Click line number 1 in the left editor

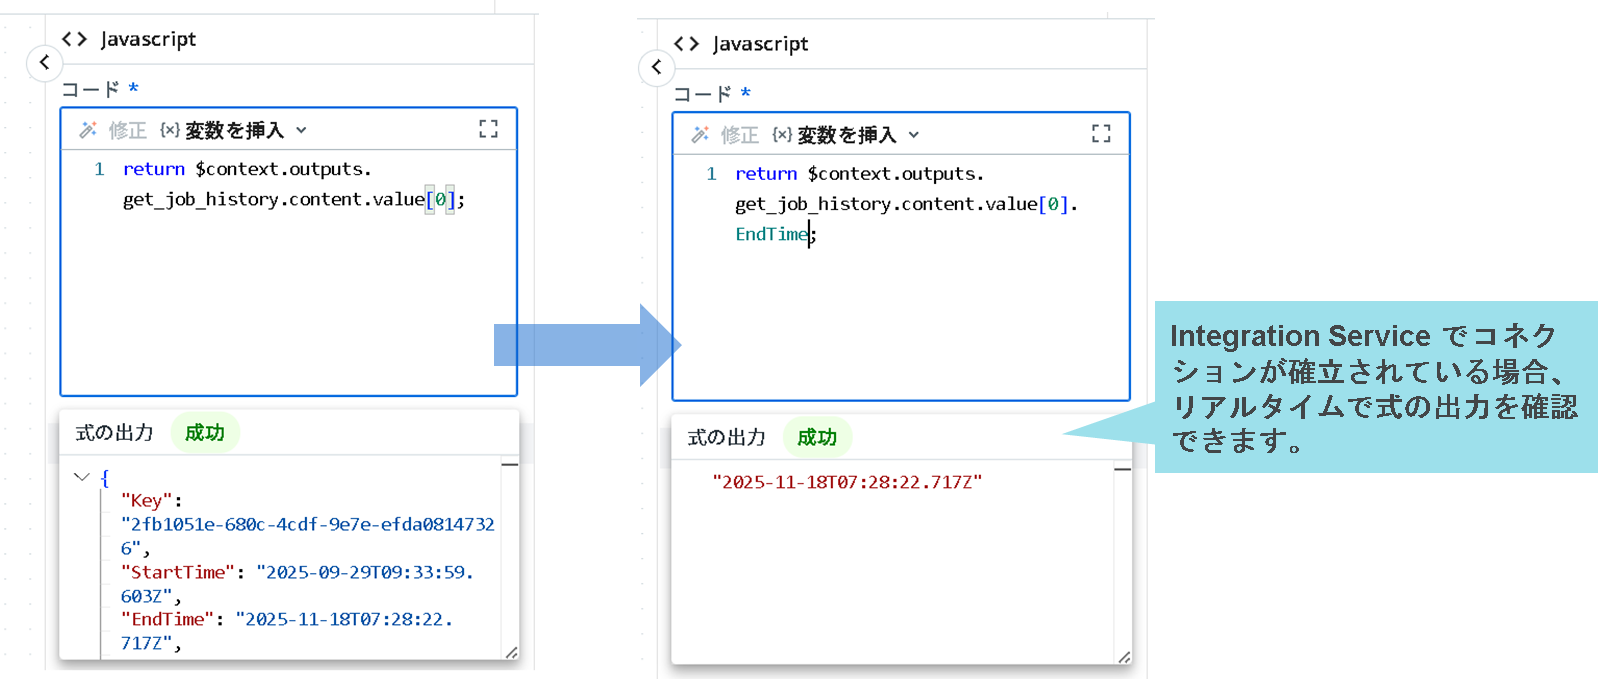(x=99, y=169)
